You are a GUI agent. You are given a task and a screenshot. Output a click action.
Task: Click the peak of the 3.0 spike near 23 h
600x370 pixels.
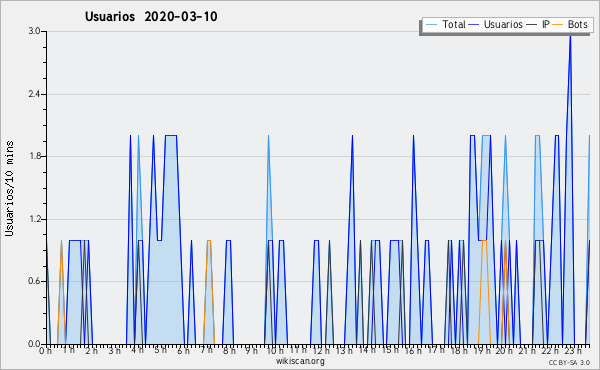570,36
